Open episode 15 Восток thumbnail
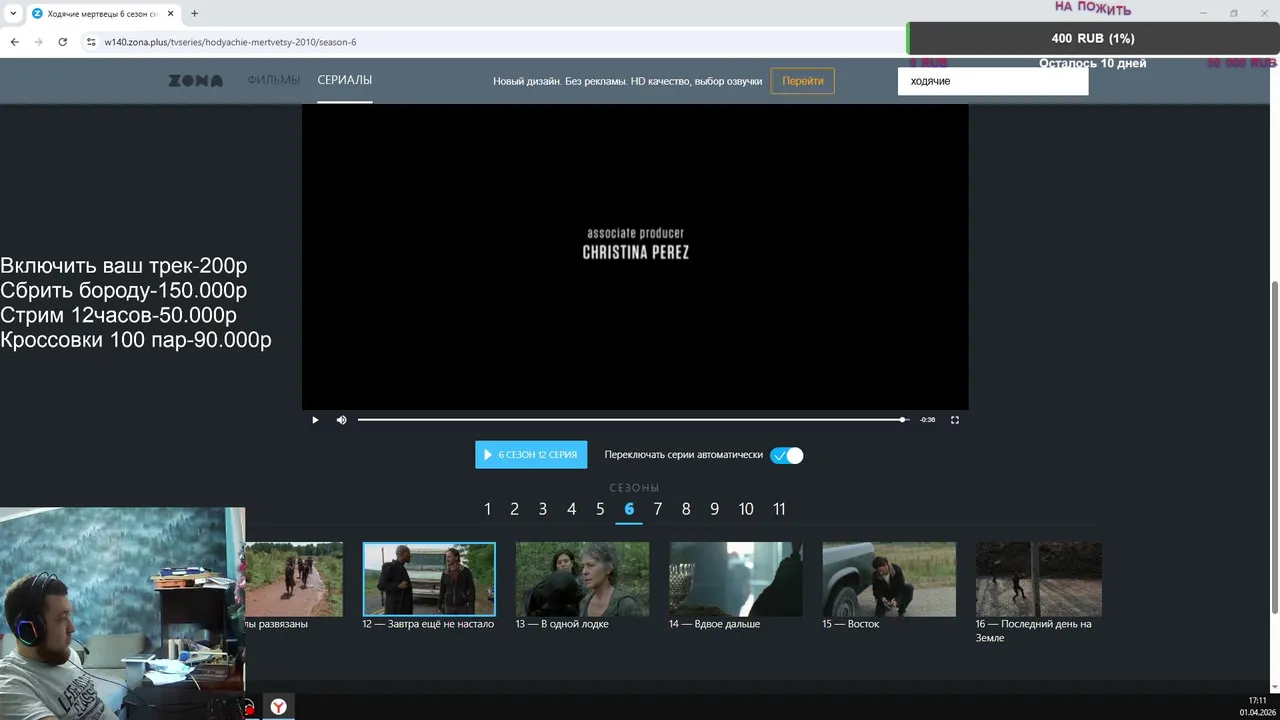 pos(889,579)
